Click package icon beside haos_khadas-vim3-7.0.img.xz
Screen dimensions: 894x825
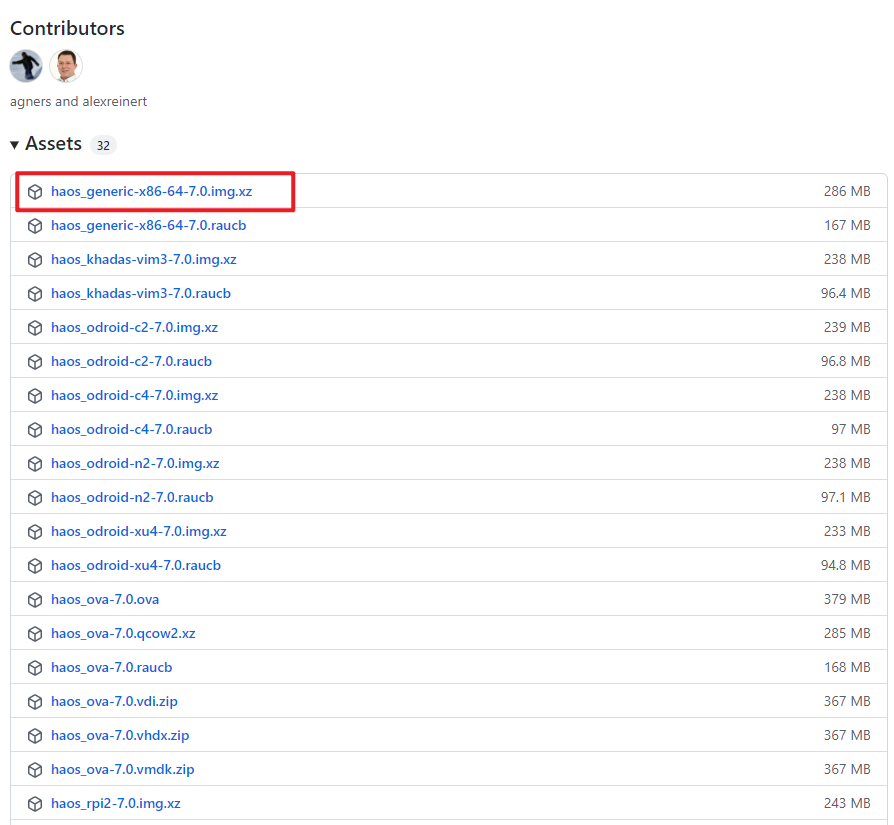coord(35,260)
